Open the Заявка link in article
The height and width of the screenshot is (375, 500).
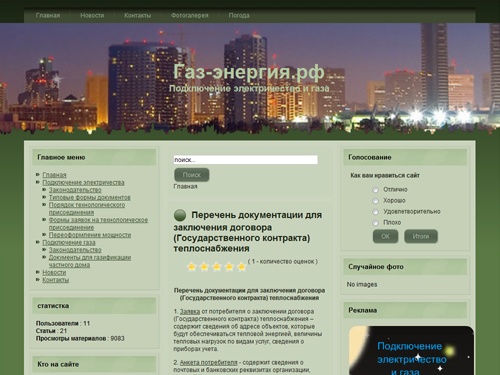(190, 311)
